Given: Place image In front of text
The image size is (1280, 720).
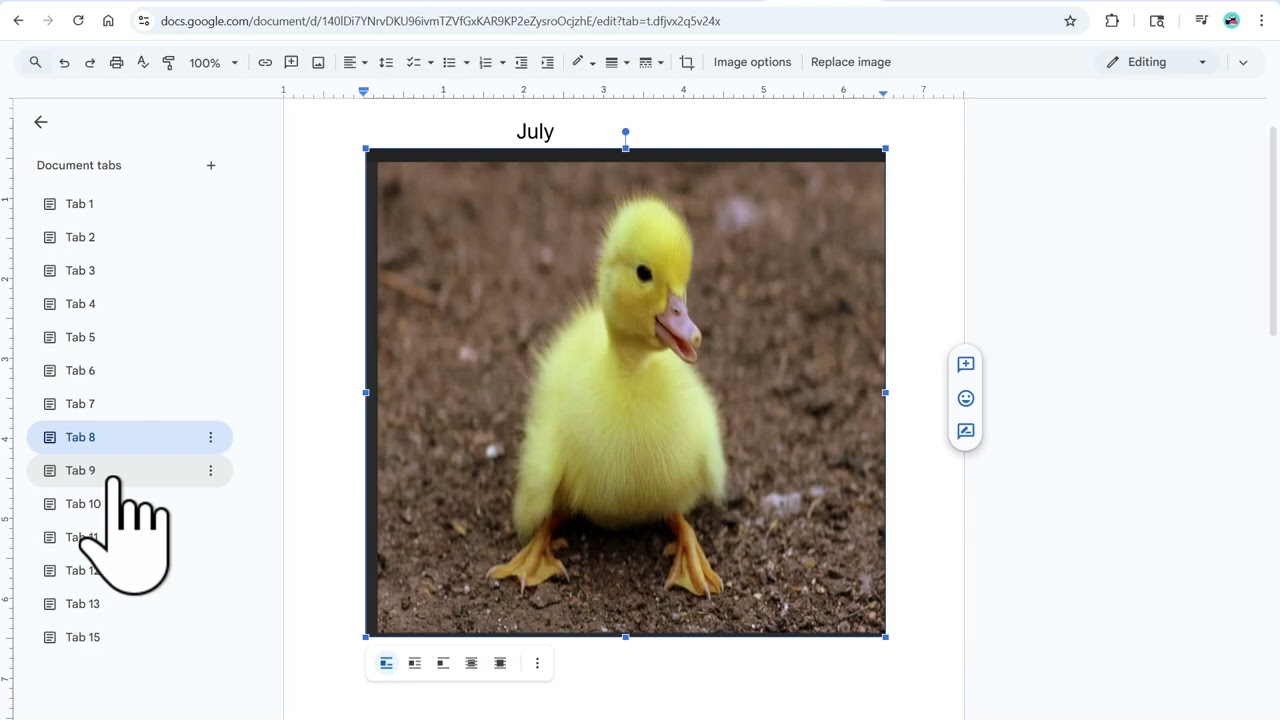Looking at the screenshot, I should coord(500,663).
